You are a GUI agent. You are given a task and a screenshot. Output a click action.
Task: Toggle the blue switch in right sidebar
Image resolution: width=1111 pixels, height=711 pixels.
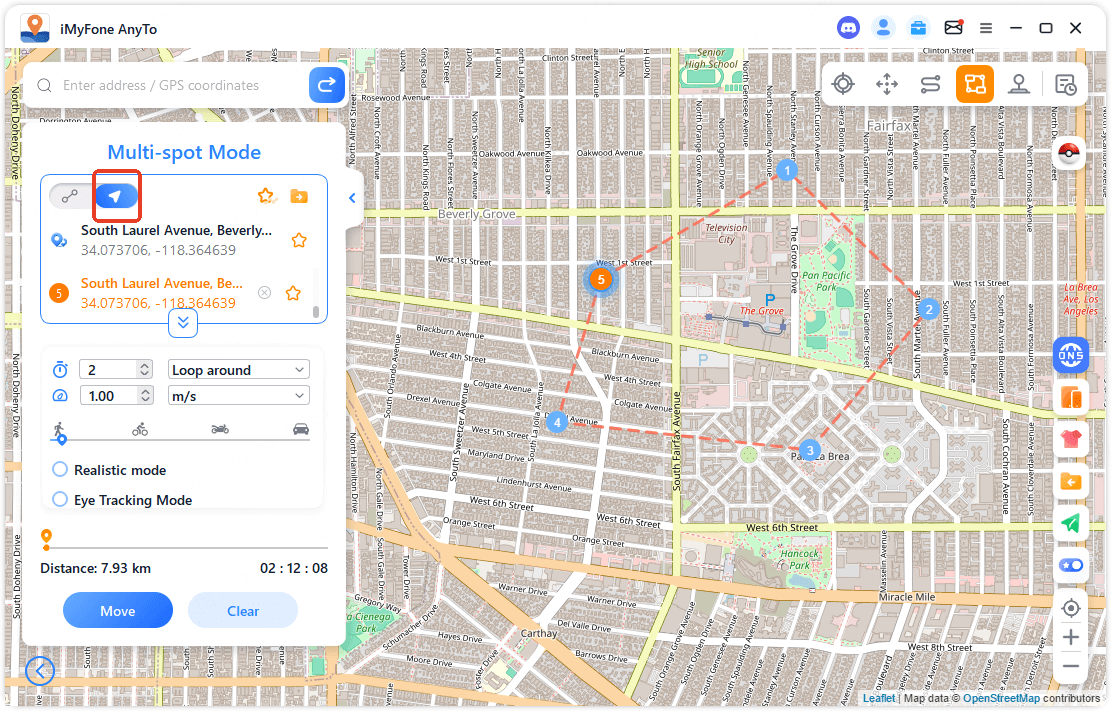tap(1071, 565)
